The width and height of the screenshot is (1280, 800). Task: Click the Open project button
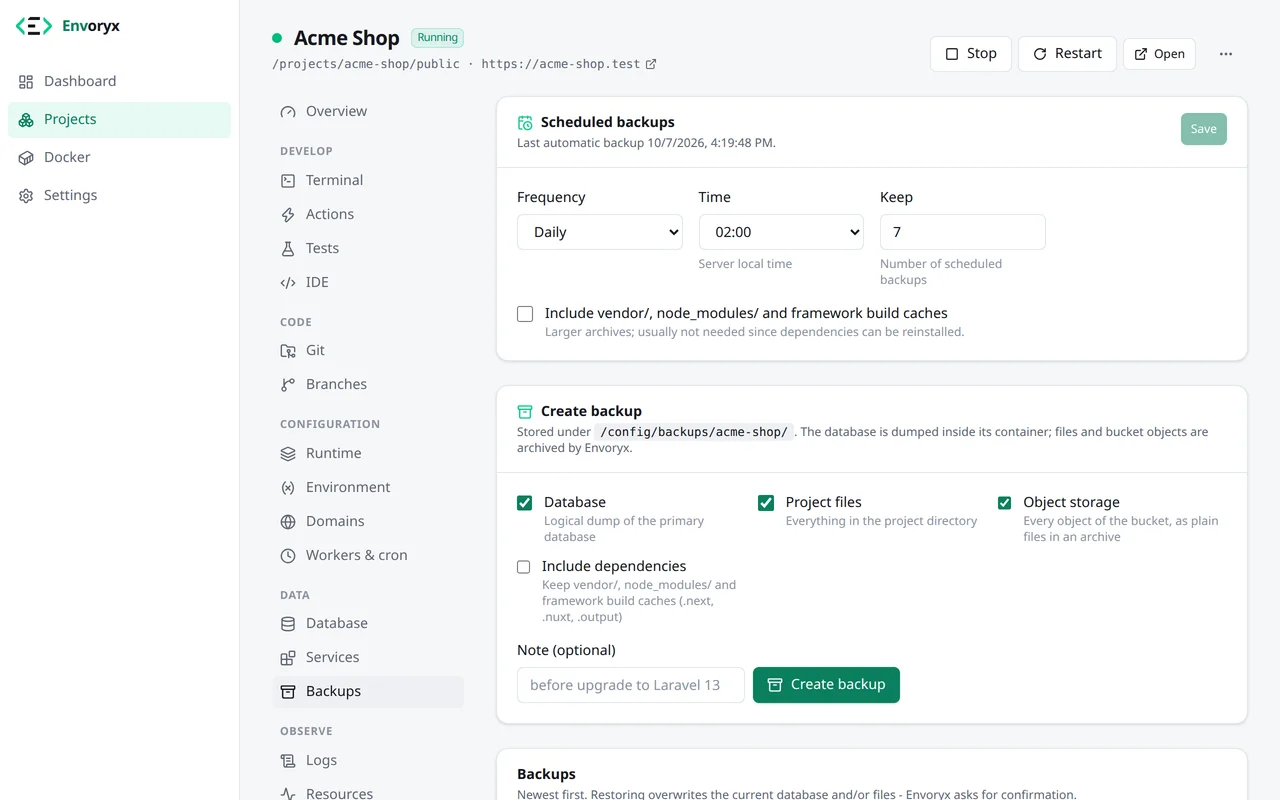pos(1159,54)
